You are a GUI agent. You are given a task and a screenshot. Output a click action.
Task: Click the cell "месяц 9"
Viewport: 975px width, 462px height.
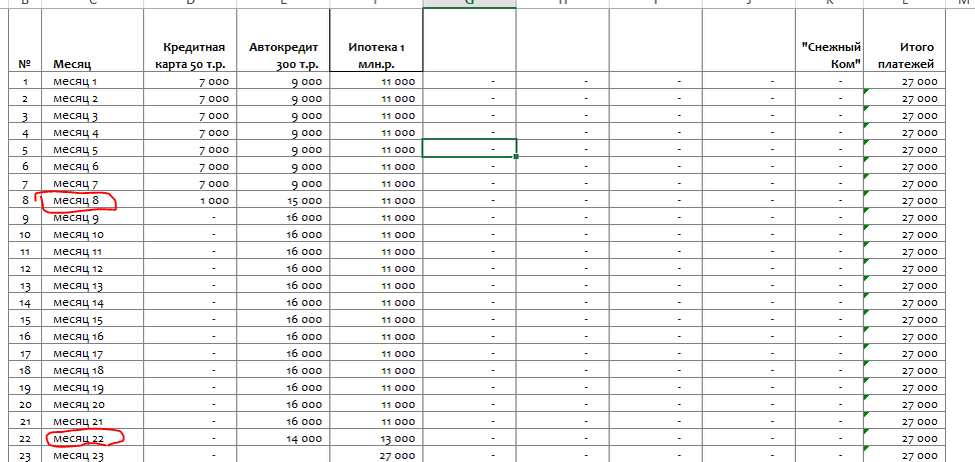tap(92, 217)
